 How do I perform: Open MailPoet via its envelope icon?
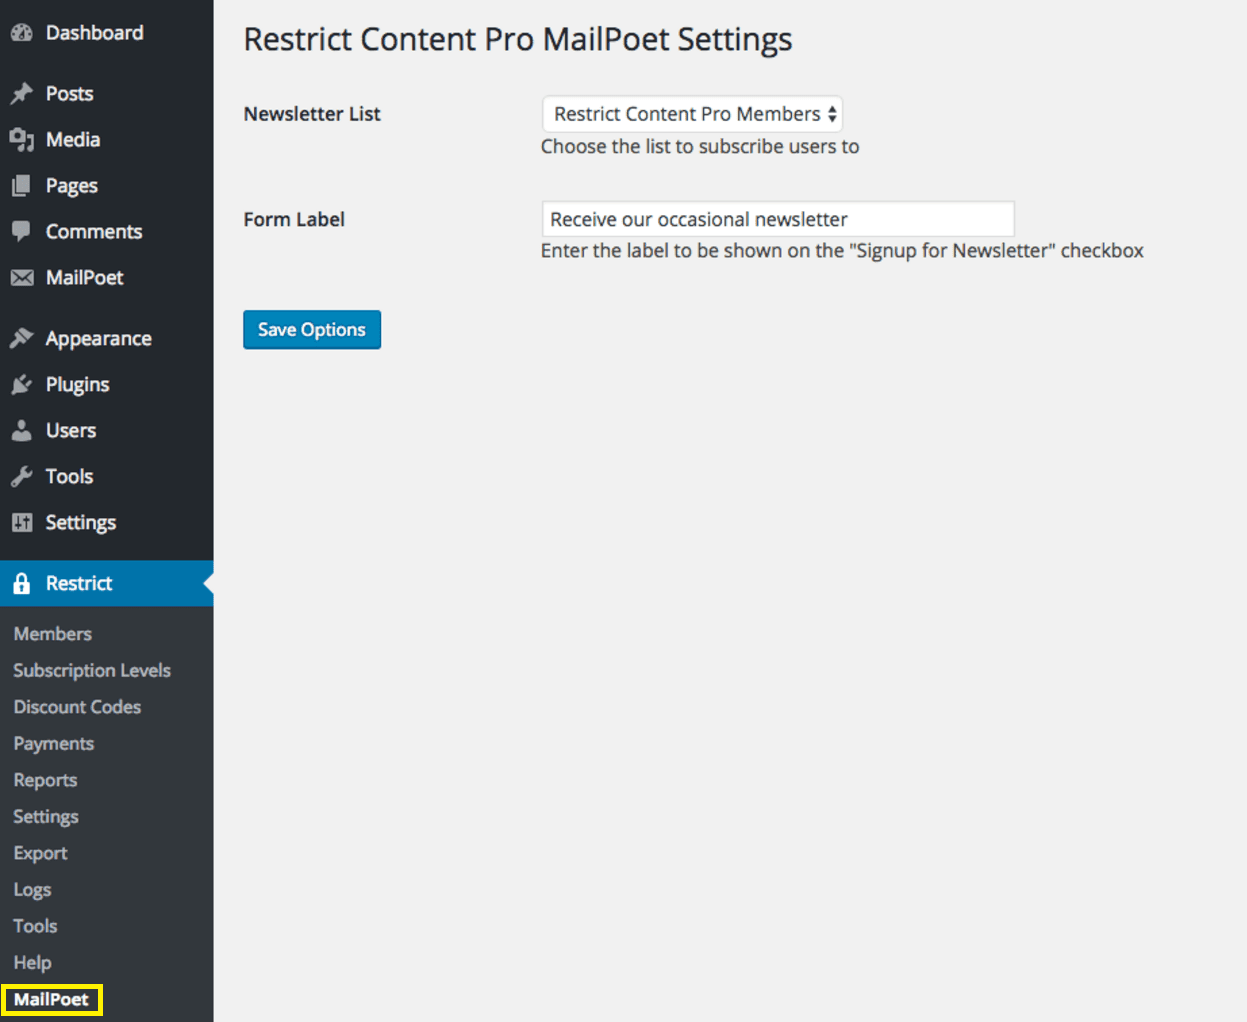click(22, 277)
